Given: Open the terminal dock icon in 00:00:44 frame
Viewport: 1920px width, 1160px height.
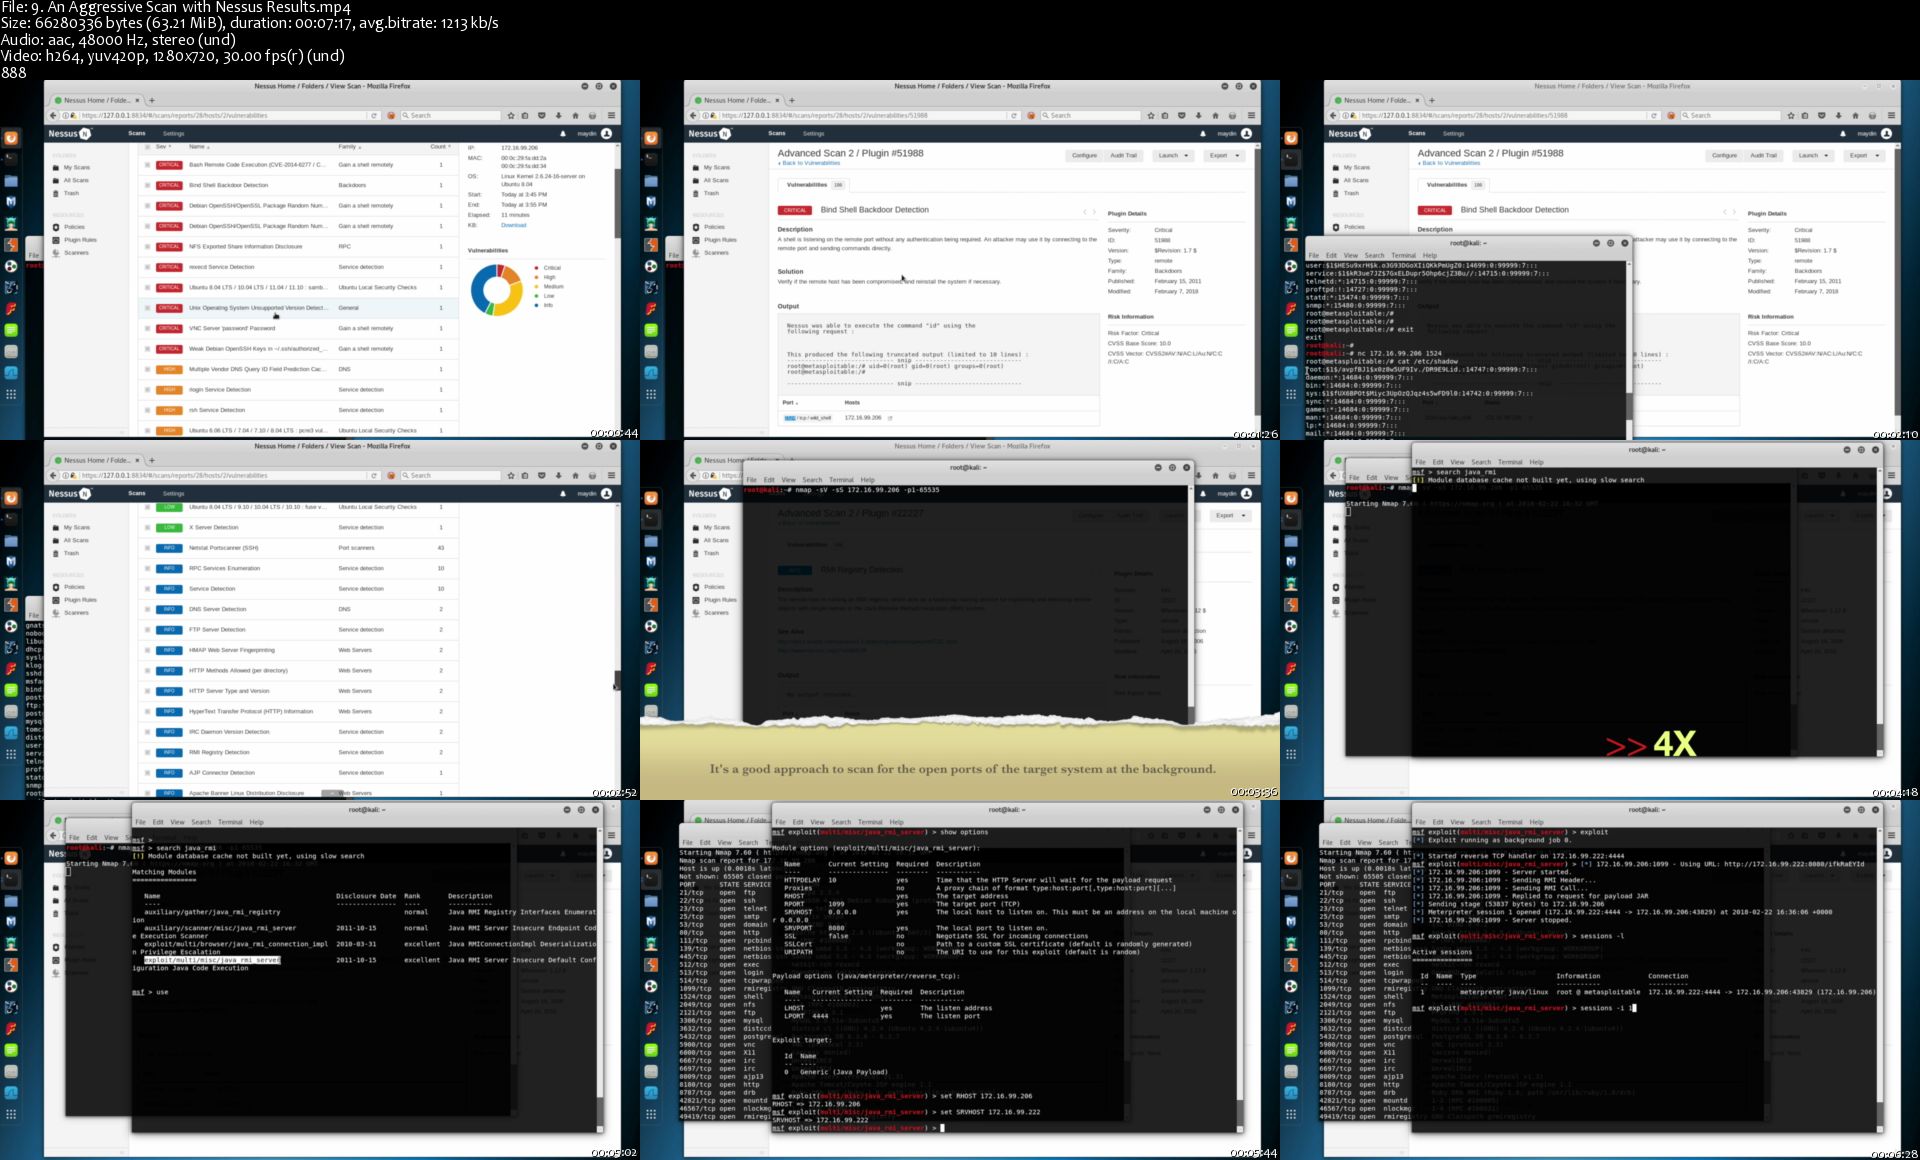Looking at the screenshot, I should (11, 159).
